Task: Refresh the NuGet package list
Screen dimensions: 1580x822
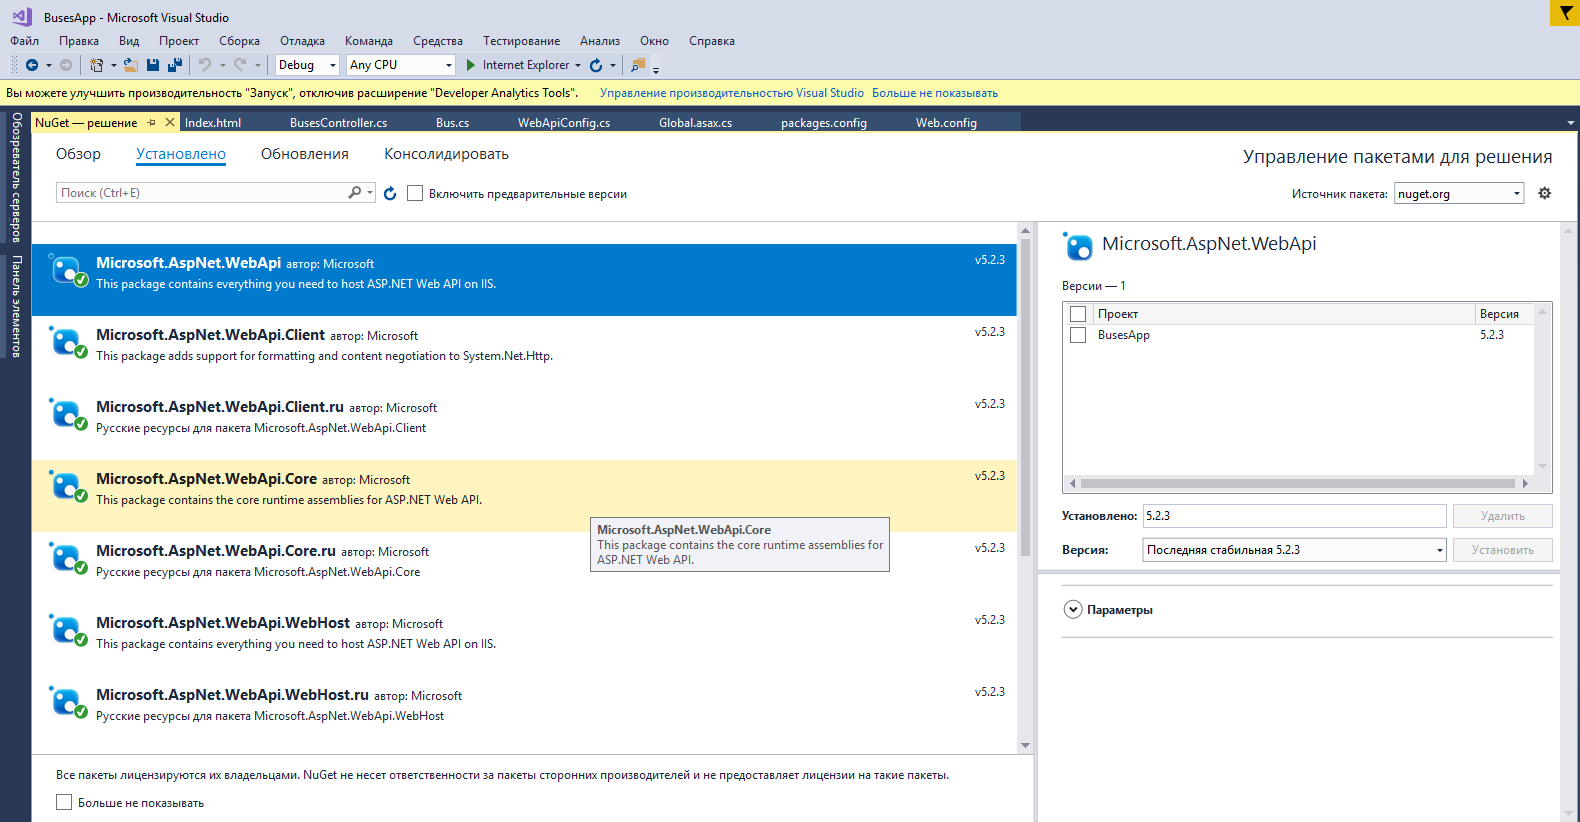Action: [x=390, y=193]
